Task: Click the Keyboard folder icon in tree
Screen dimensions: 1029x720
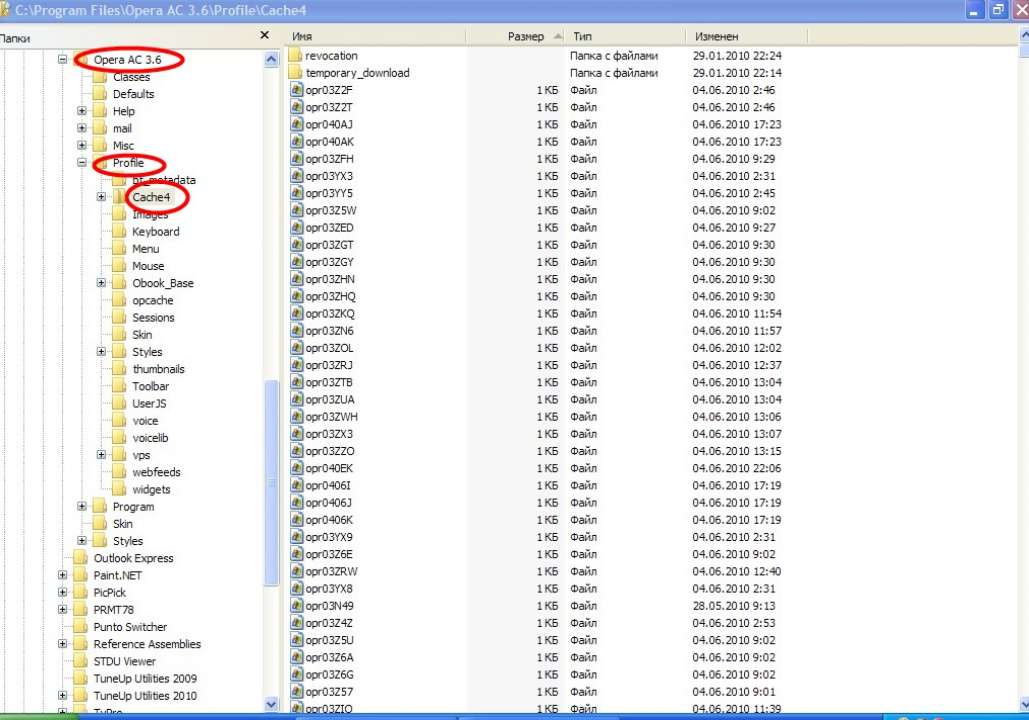Action: 119,232
